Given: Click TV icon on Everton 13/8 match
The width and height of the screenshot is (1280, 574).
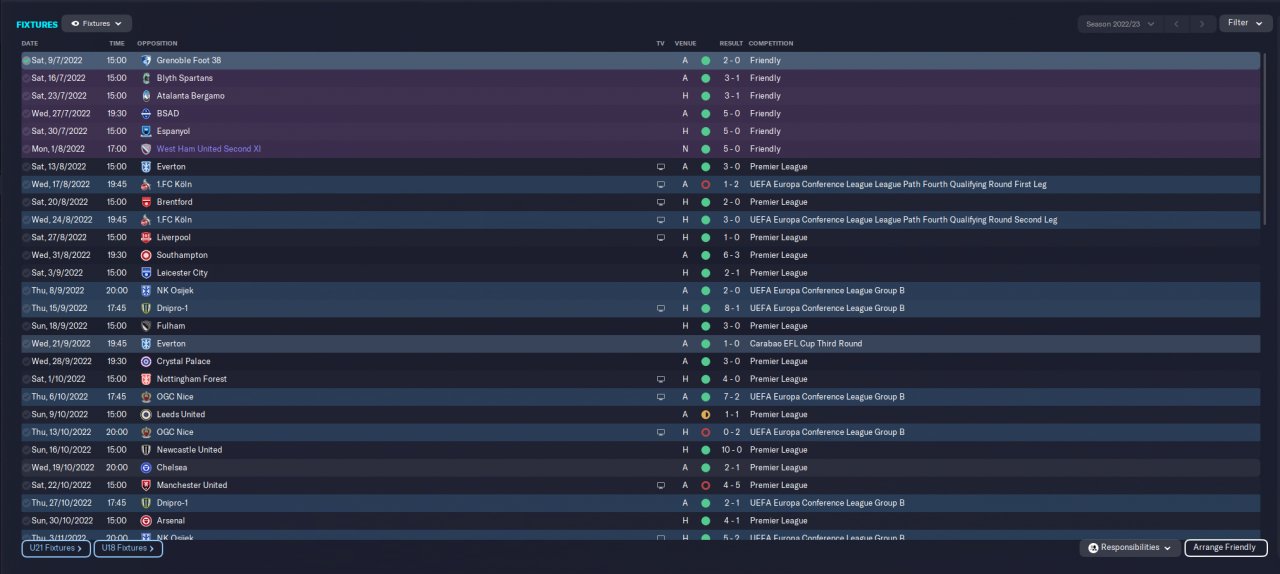Looking at the screenshot, I should pyautogui.click(x=660, y=167).
